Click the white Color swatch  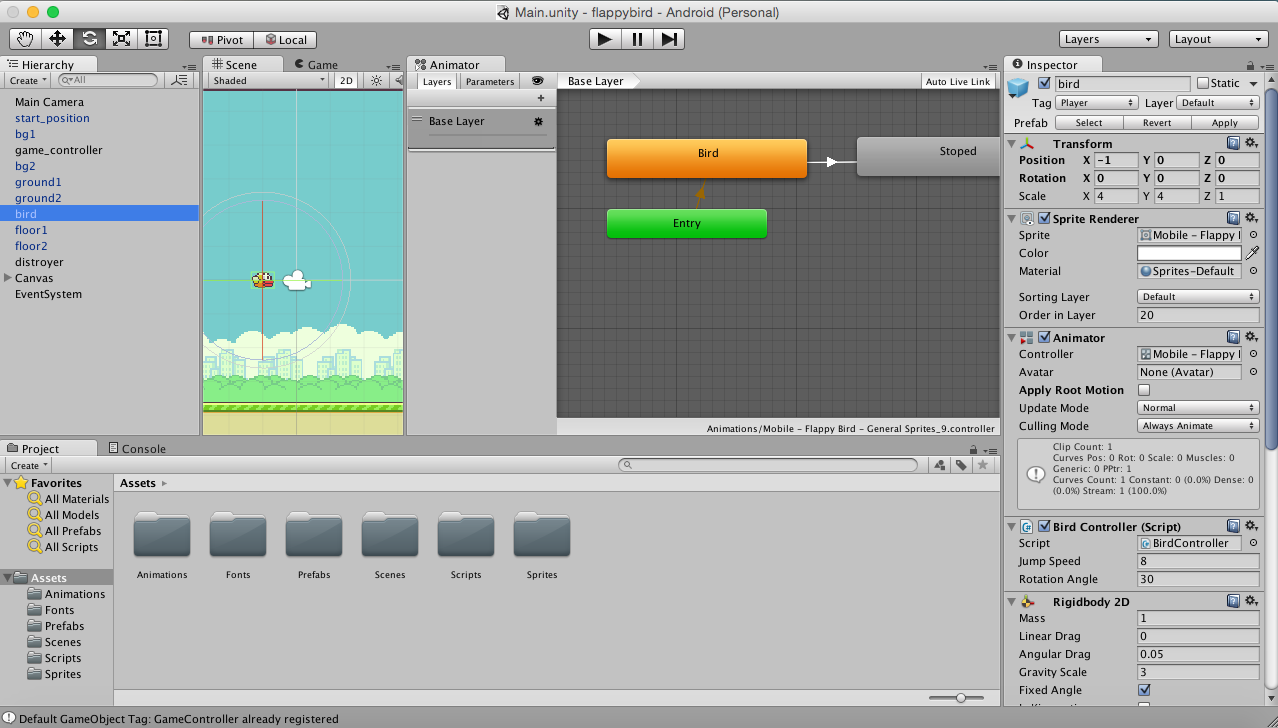(x=1189, y=253)
